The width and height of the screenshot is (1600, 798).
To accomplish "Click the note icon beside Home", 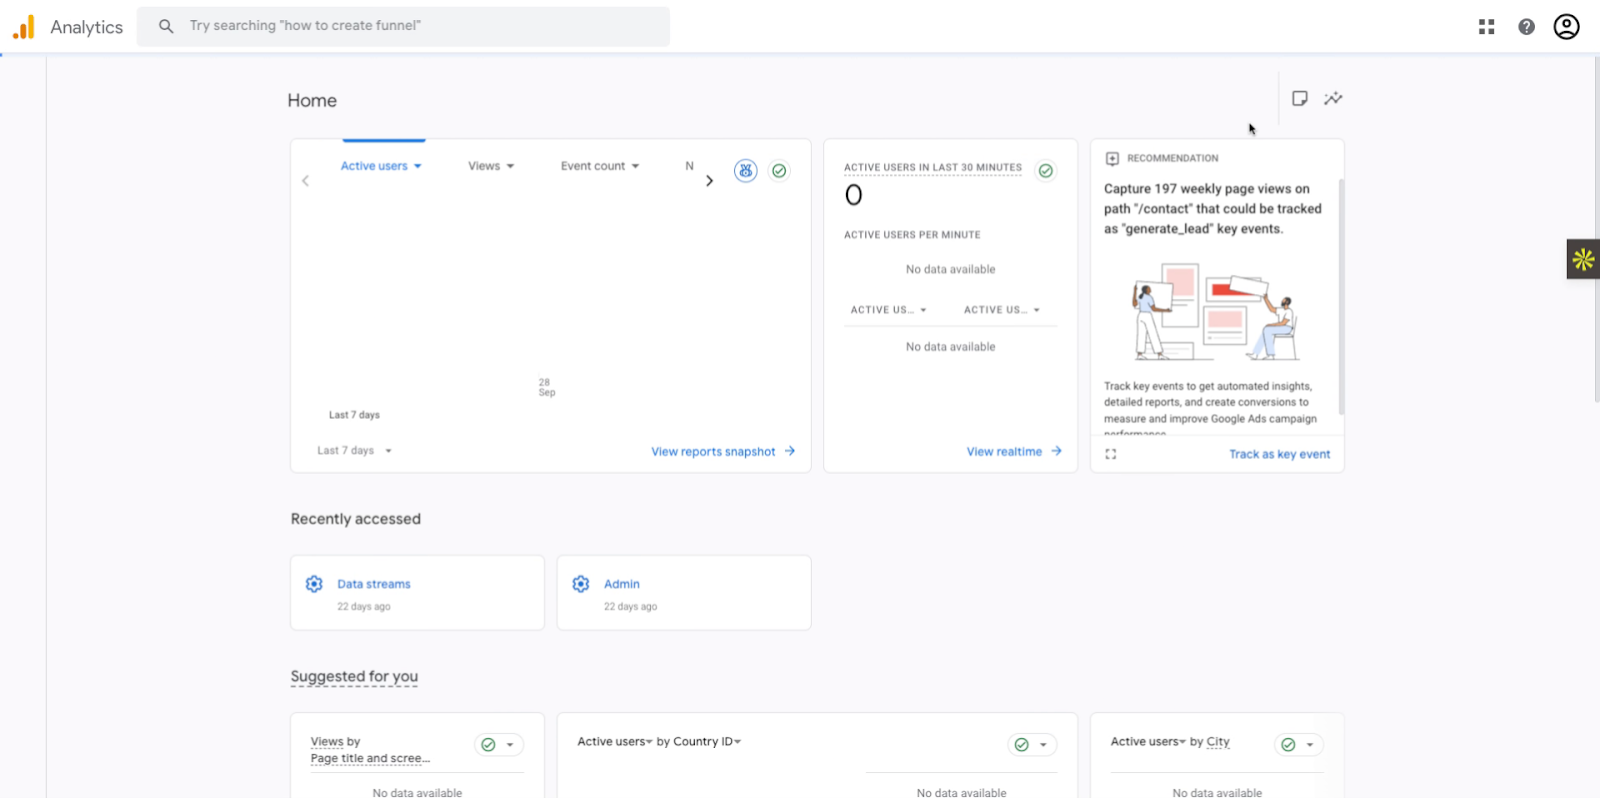I will [x=1299, y=98].
